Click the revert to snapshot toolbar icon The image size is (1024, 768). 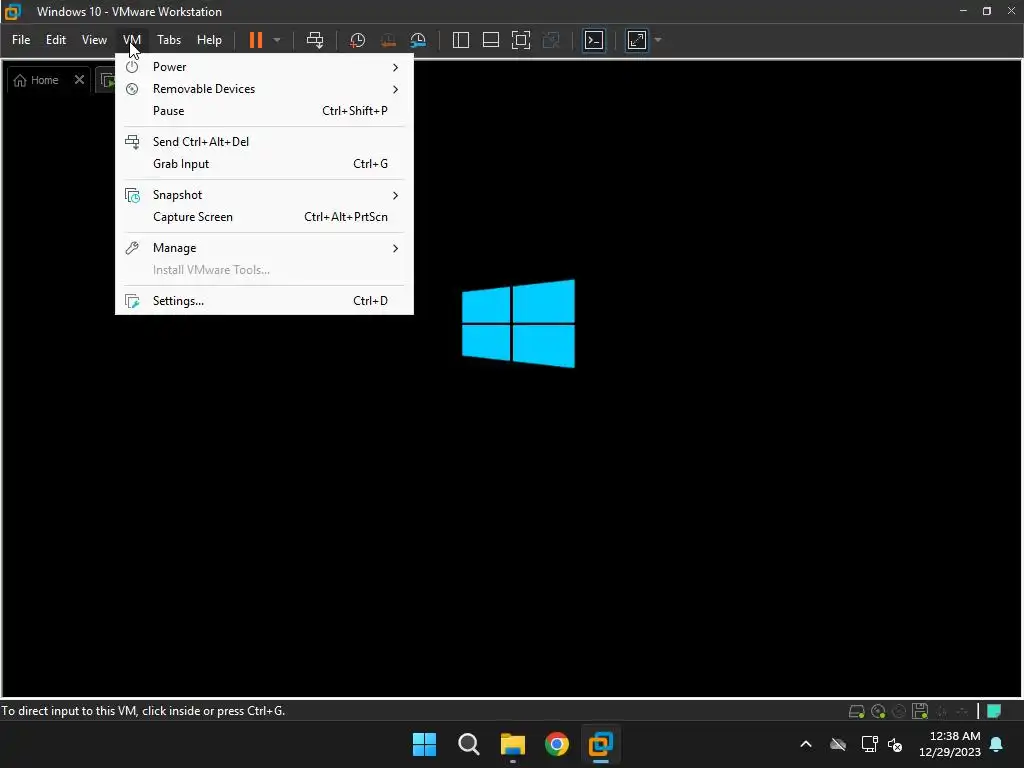(388, 40)
